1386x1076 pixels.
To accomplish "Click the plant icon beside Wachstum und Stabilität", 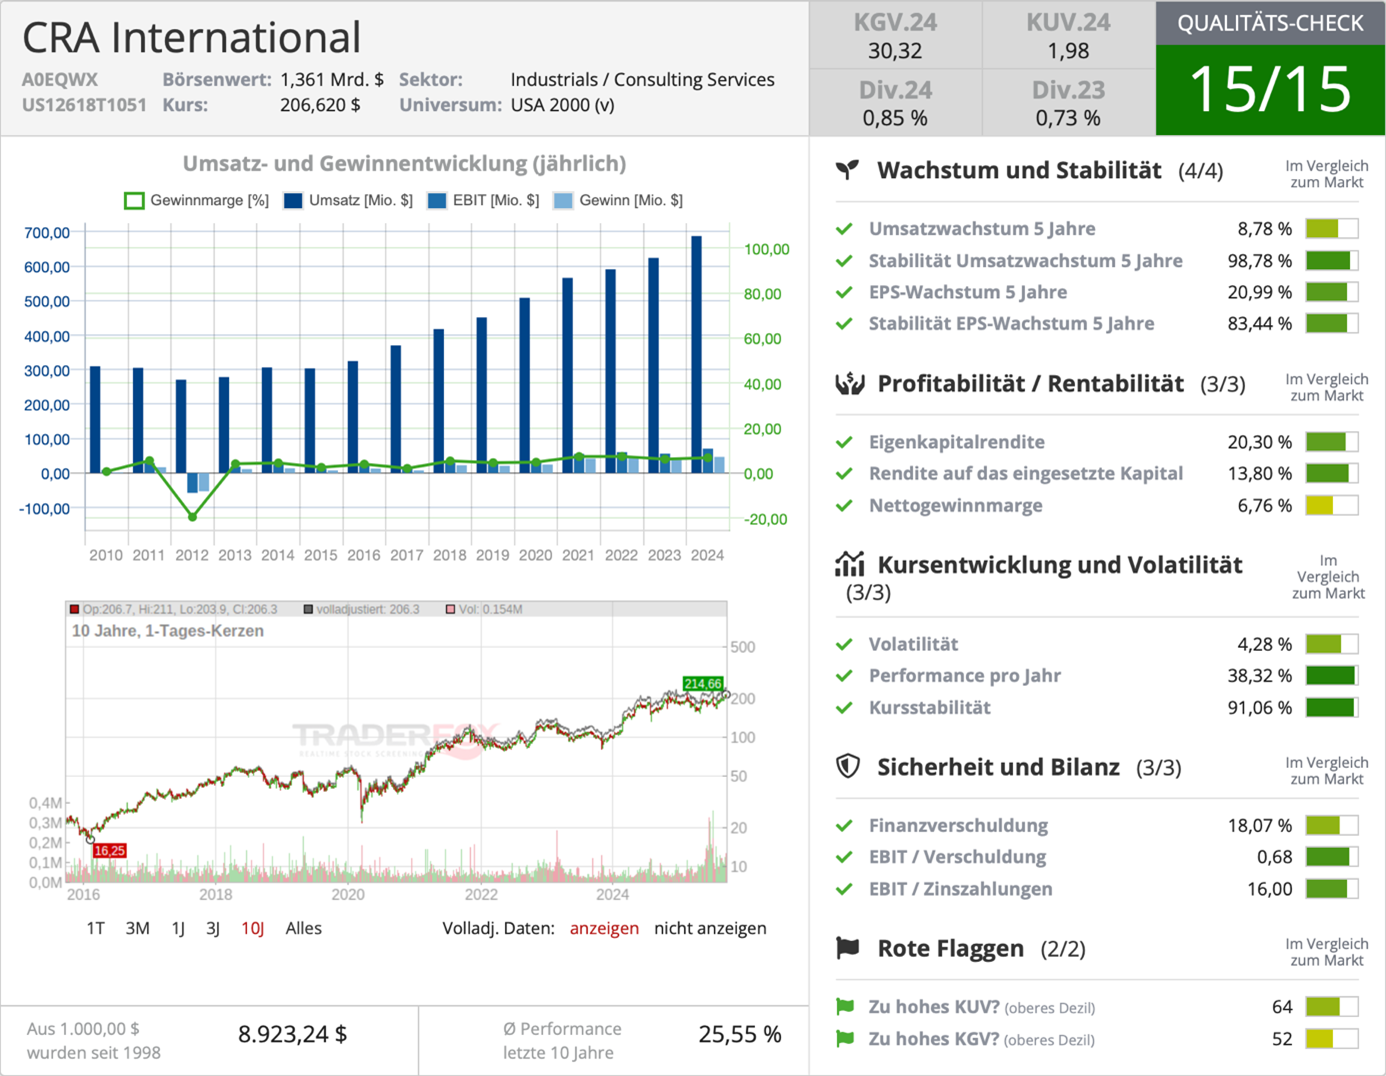I will 848,170.
